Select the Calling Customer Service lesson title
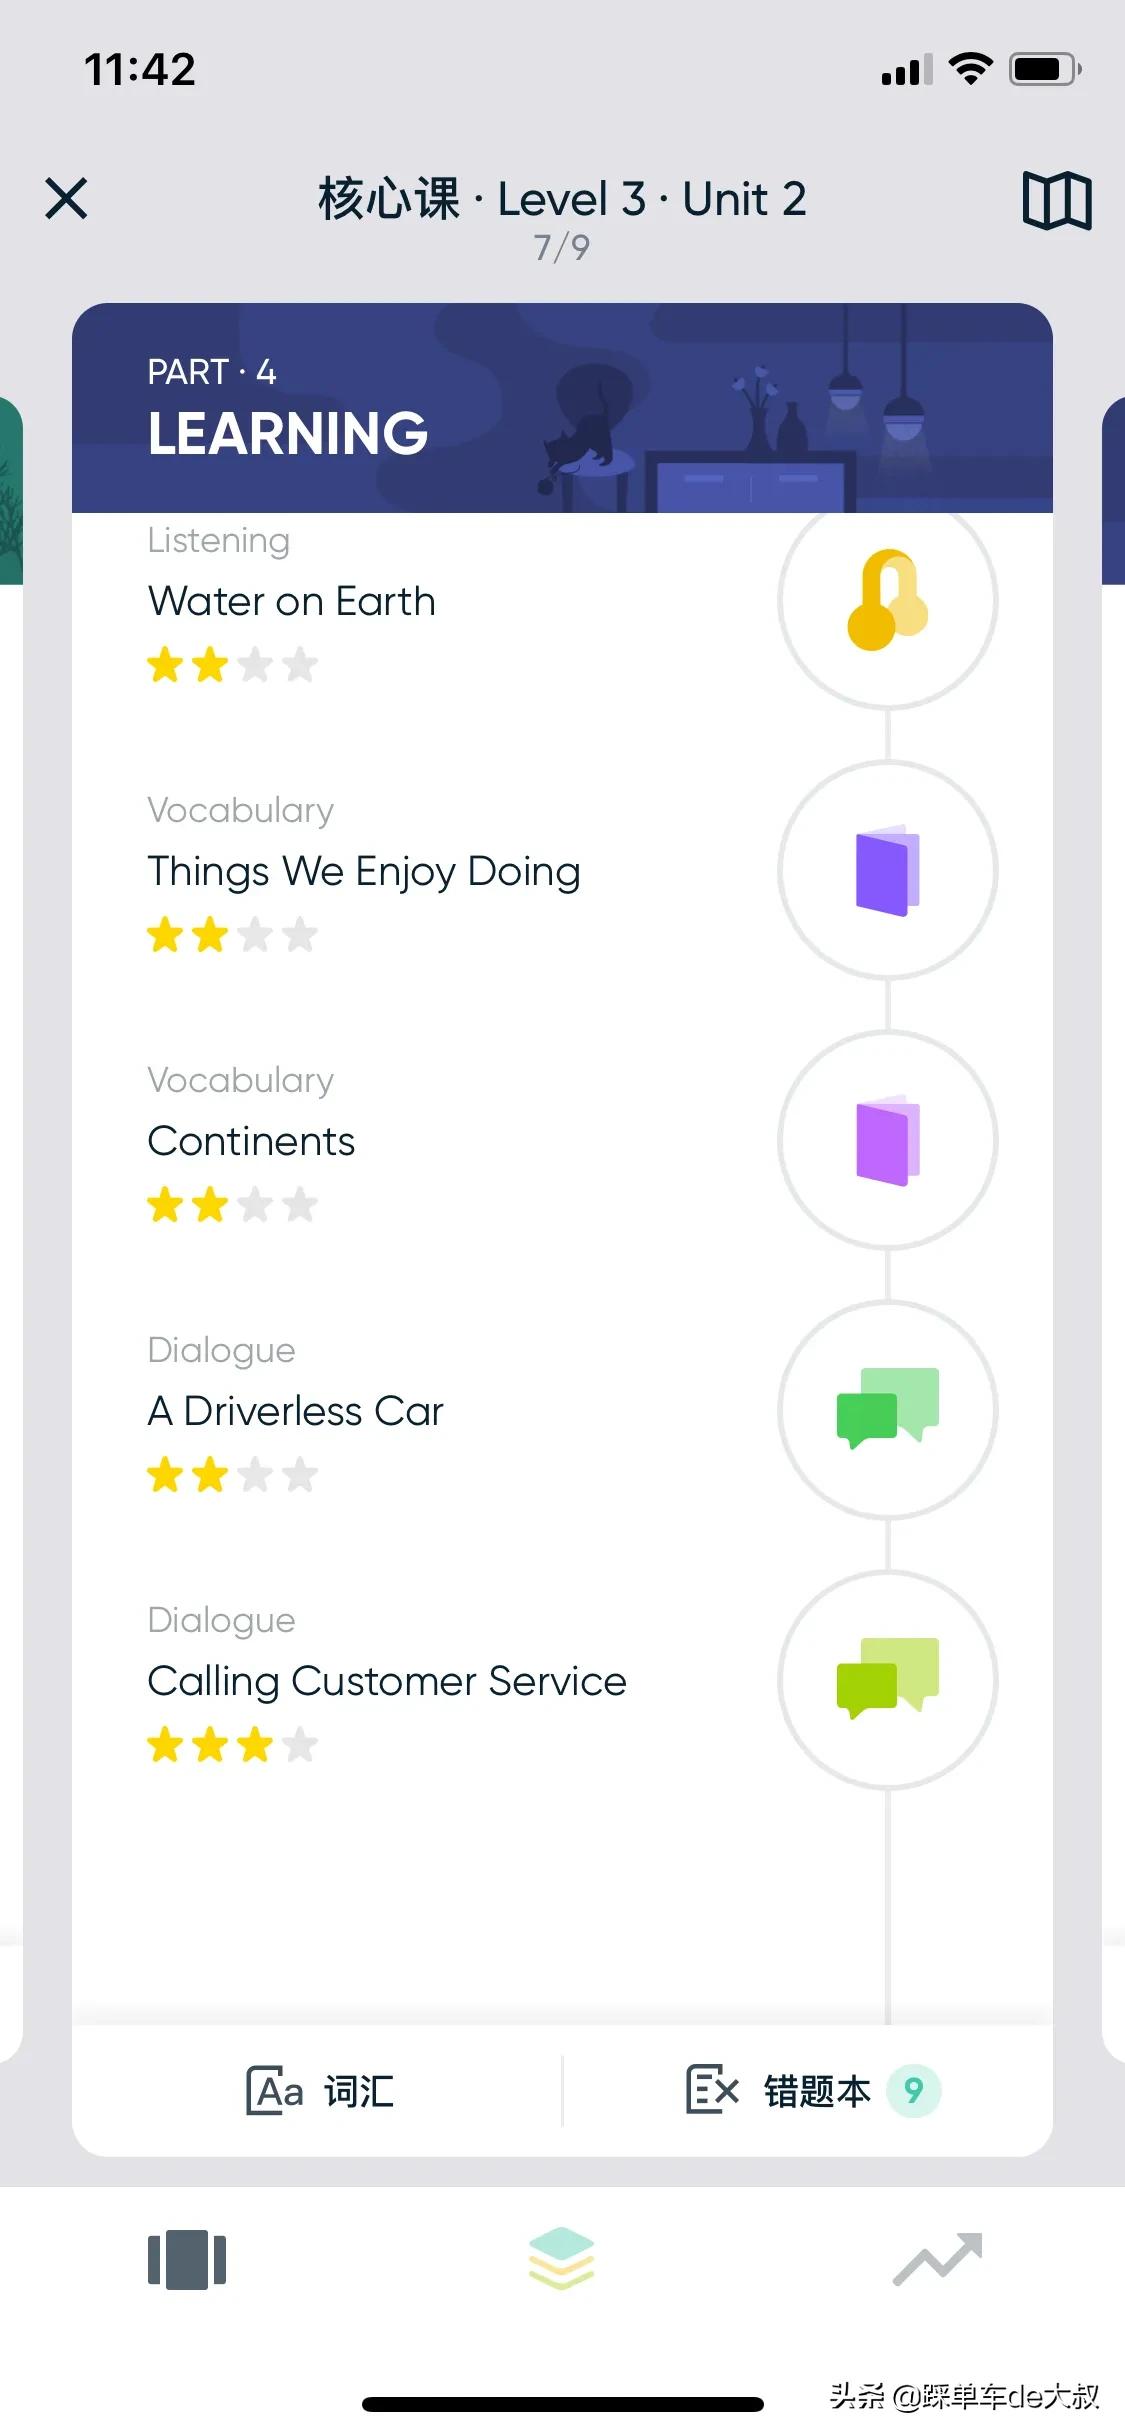Image resolution: width=1125 pixels, height=2436 pixels. [x=387, y=1681]
